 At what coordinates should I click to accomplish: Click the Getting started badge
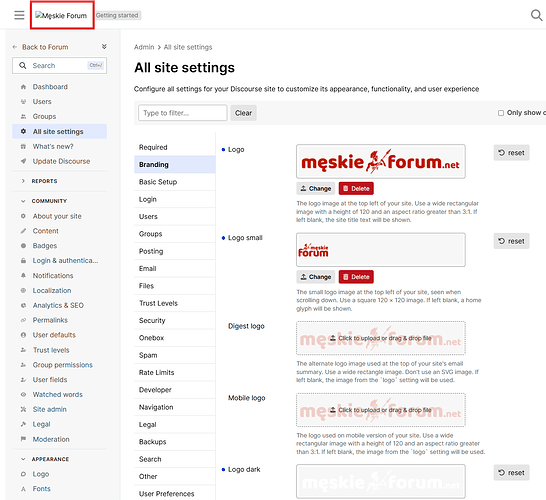click(117, 15)
